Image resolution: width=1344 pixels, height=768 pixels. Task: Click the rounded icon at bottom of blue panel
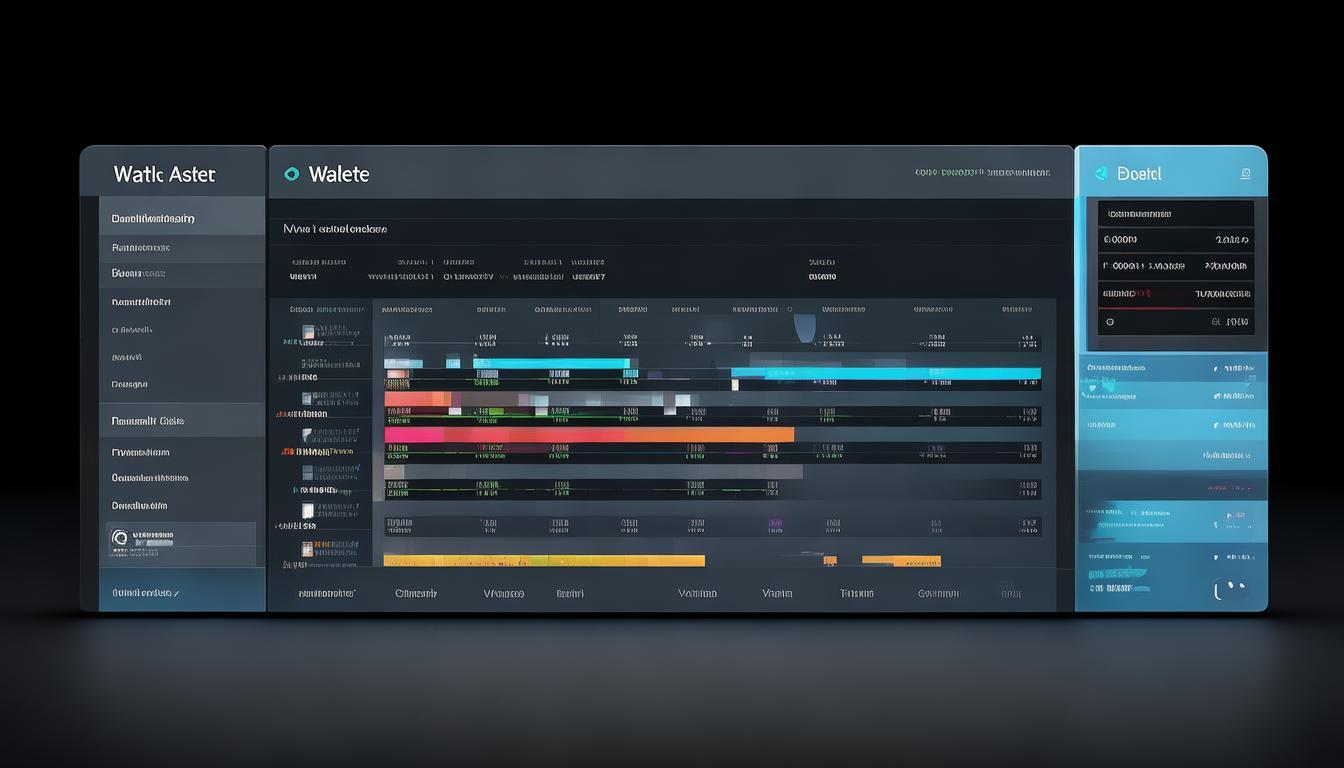1230,589
